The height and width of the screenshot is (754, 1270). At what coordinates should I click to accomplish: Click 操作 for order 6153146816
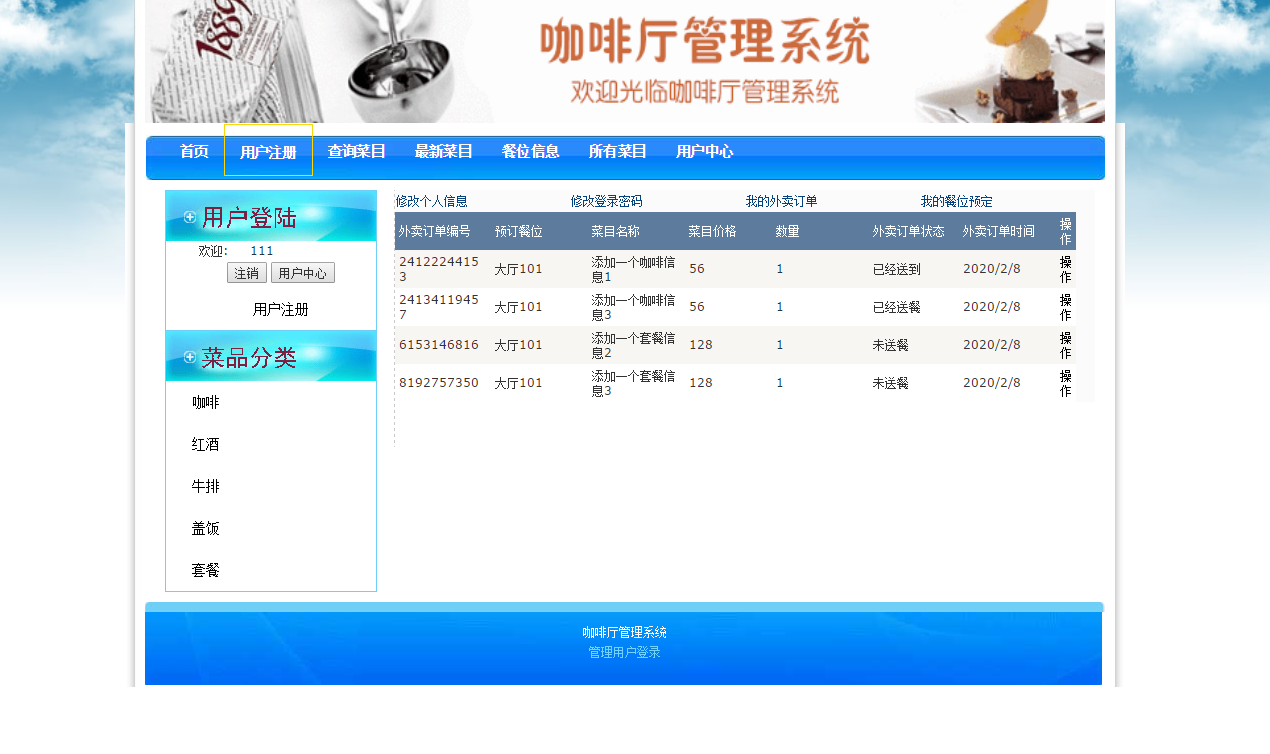pos(1066,345)
